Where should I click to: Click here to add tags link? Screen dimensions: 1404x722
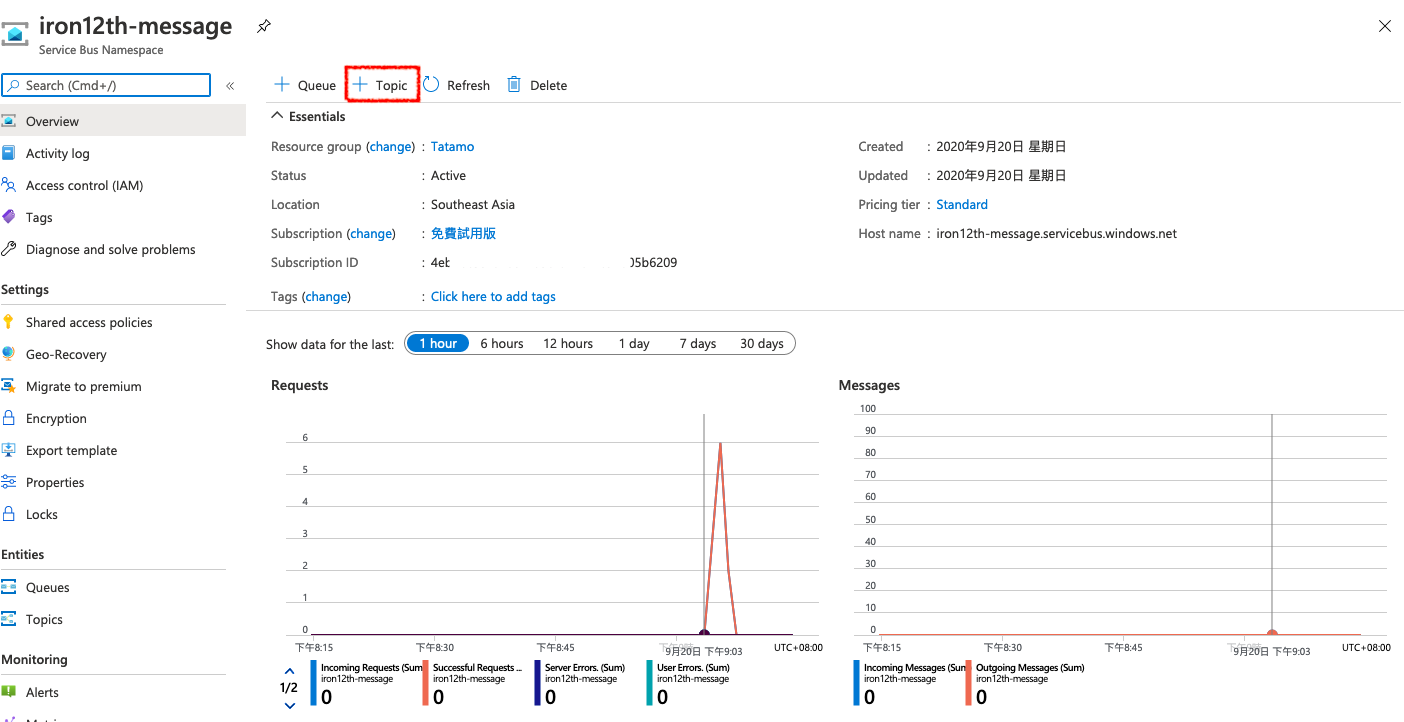pyautogui.click(x=493, y=296)
